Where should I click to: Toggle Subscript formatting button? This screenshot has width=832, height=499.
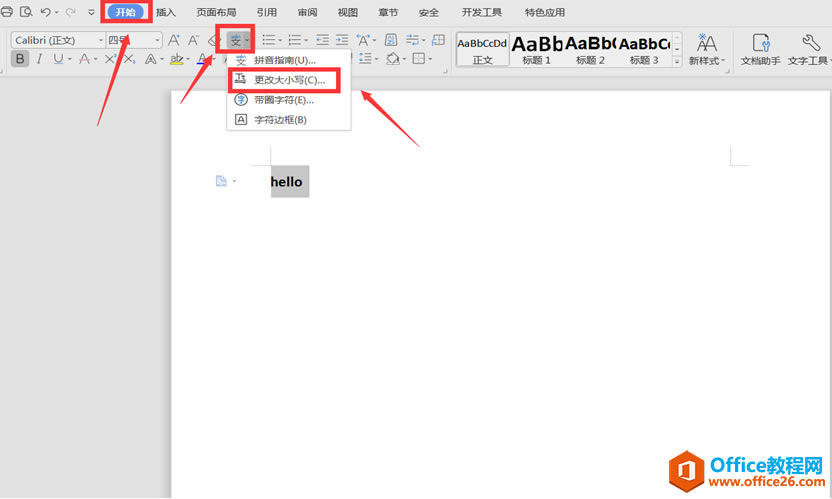[x=129, y=59]
